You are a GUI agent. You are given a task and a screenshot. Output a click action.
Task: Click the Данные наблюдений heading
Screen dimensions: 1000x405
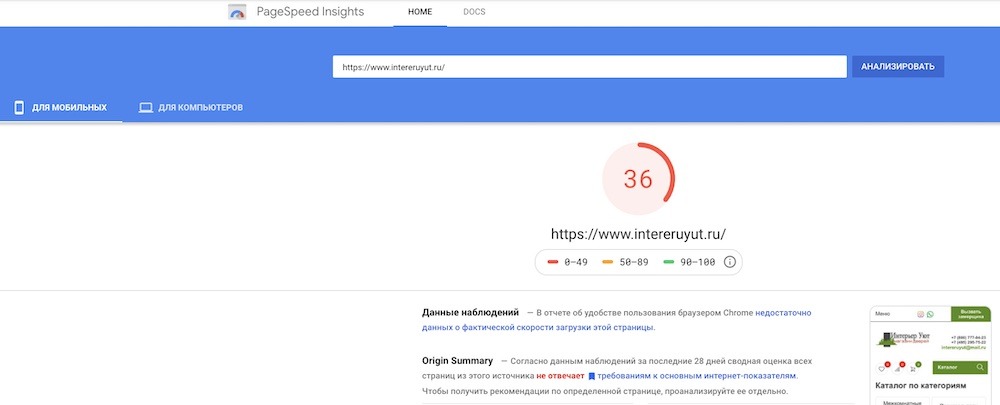coord(470,313)
